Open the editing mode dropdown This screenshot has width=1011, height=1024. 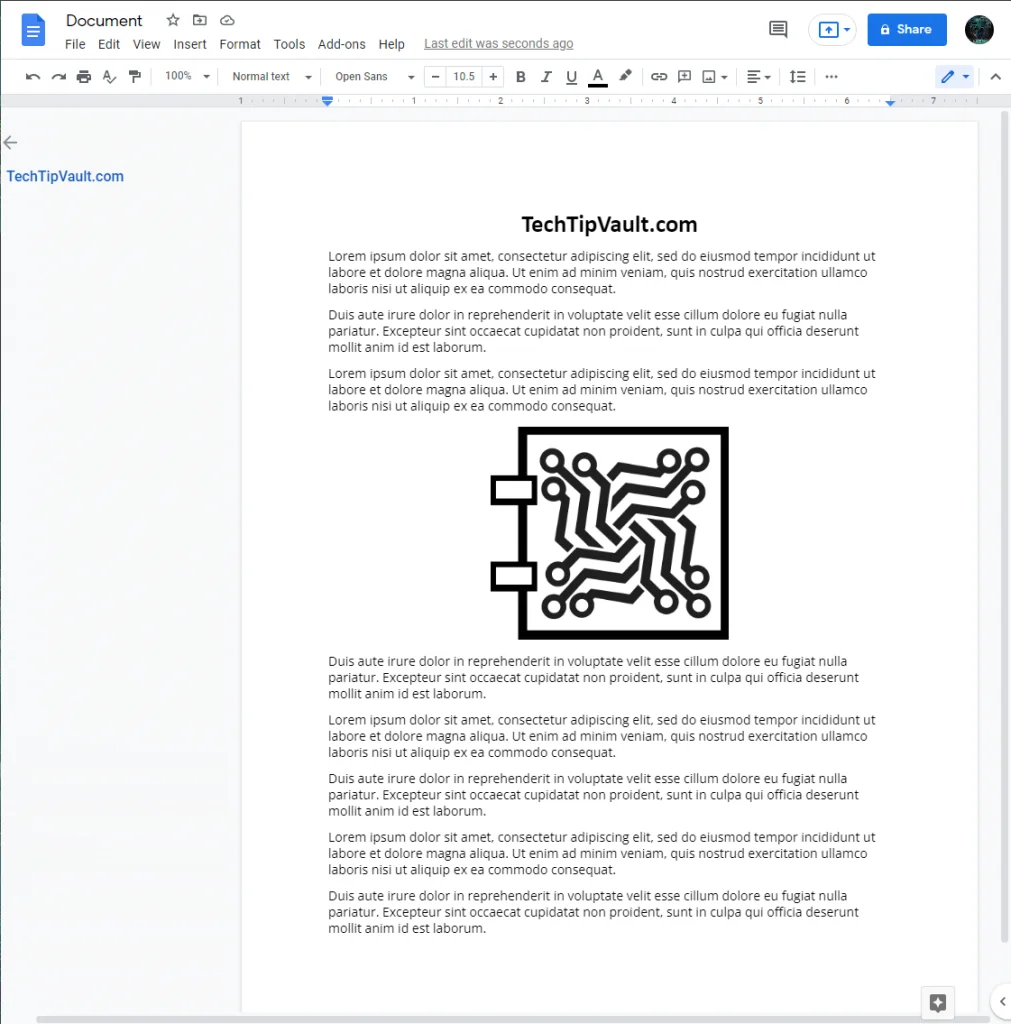point(955,77)
